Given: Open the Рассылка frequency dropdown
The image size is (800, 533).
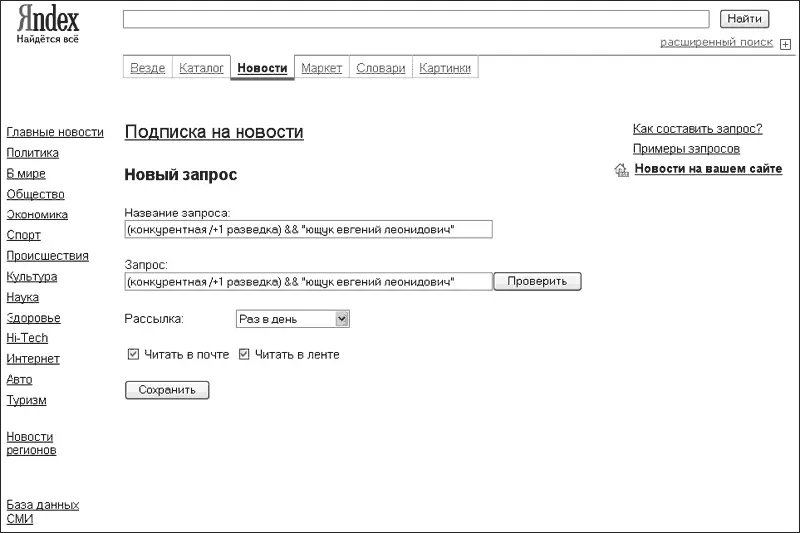Looking at the screenshot, I should tap(293, 319).
